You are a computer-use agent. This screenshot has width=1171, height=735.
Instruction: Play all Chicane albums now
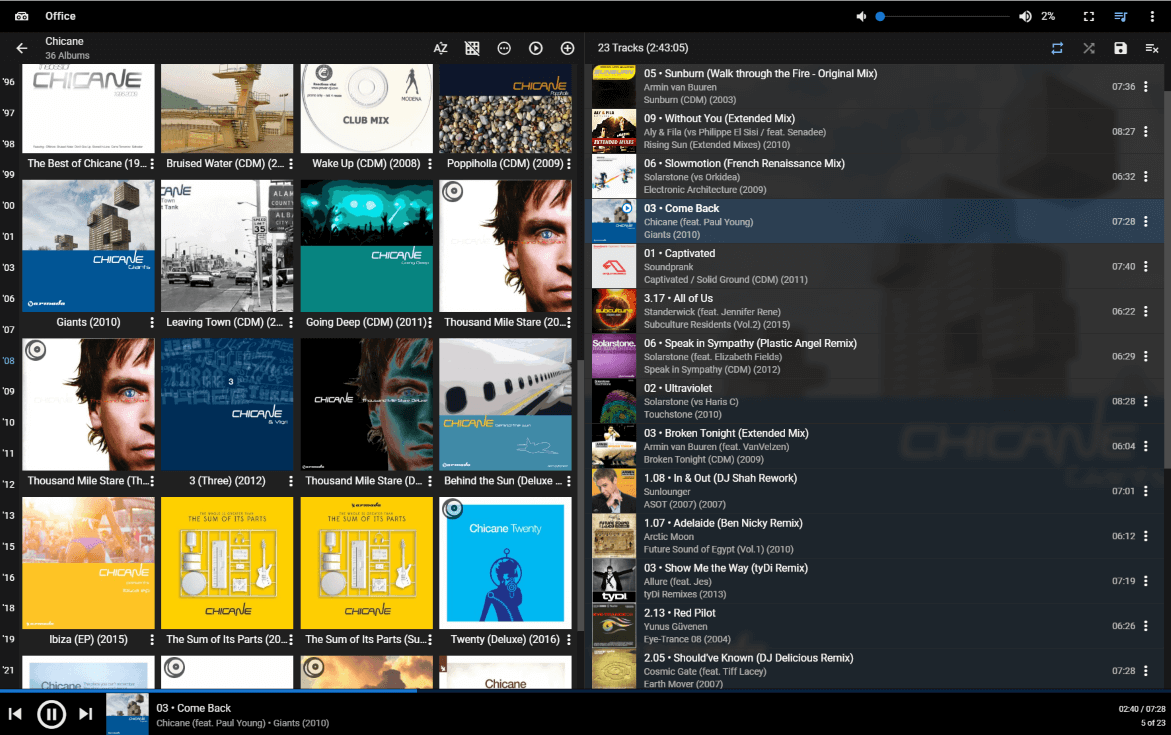(x=535, y=49)
